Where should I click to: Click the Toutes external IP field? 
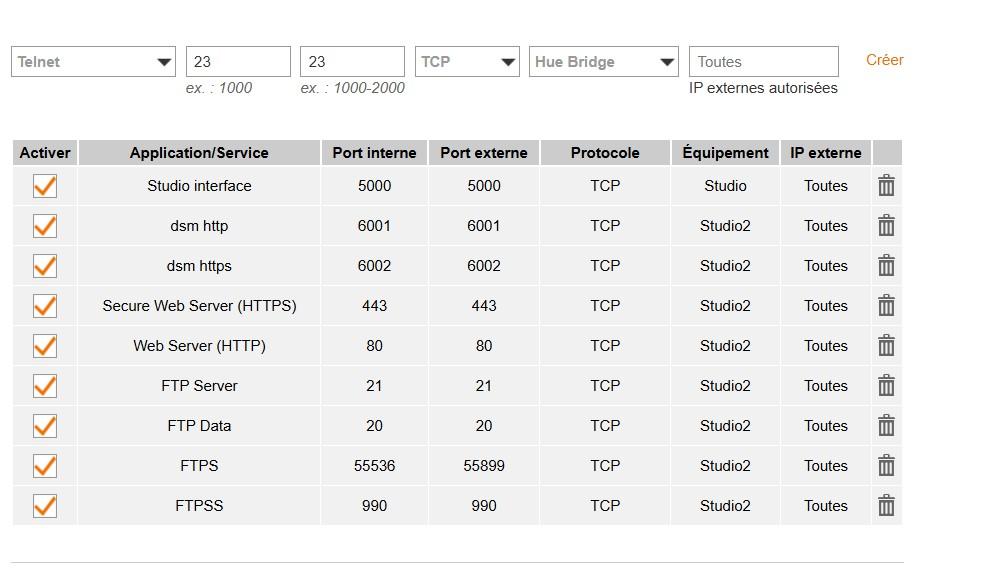pyautogui.click(x=763, y=62)
